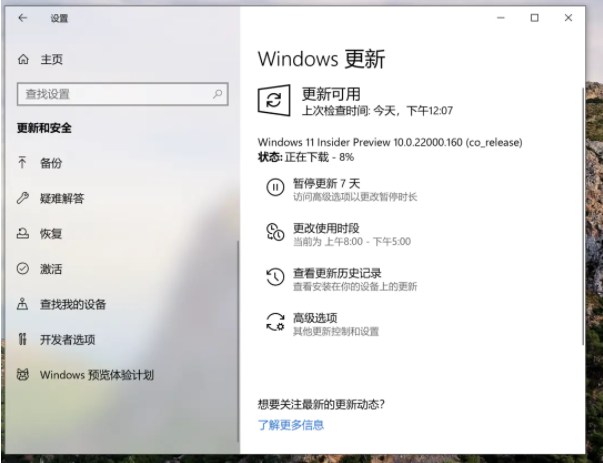Open the 查找我的设备 page

pos(73,305)
